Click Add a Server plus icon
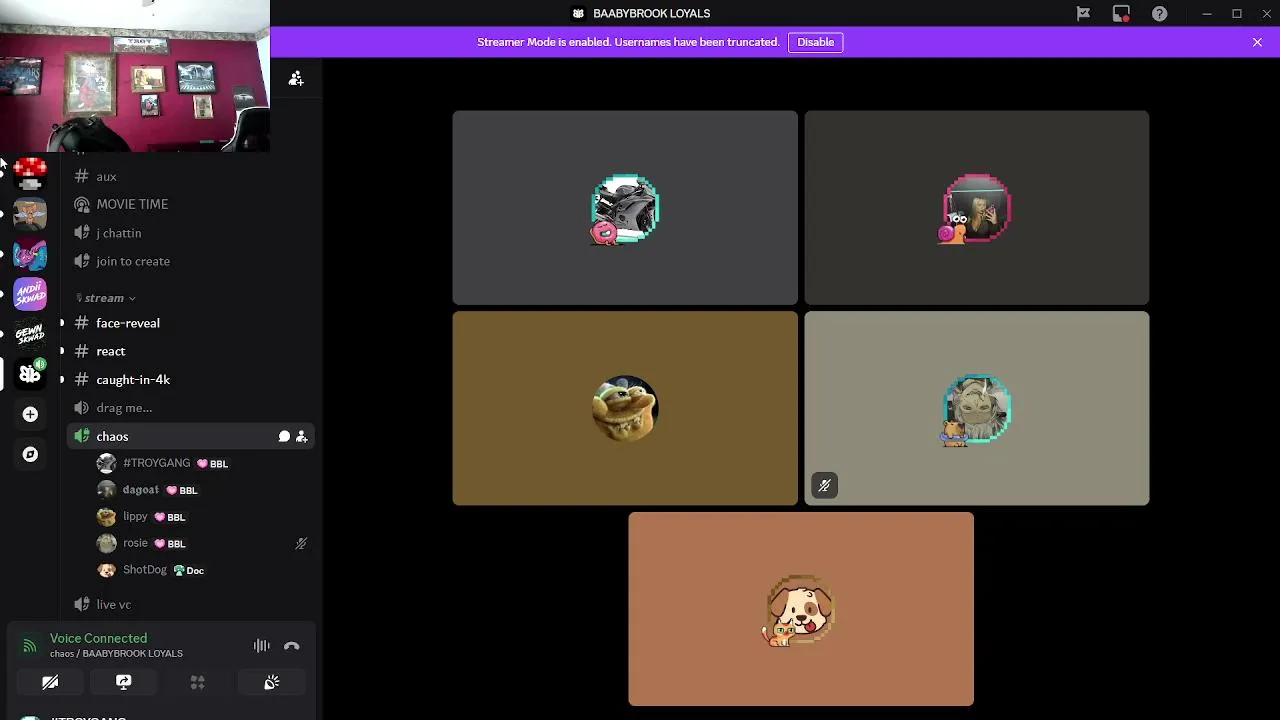Image resolution: width=1280 pixels, height=720 pixels. (30, 414)
